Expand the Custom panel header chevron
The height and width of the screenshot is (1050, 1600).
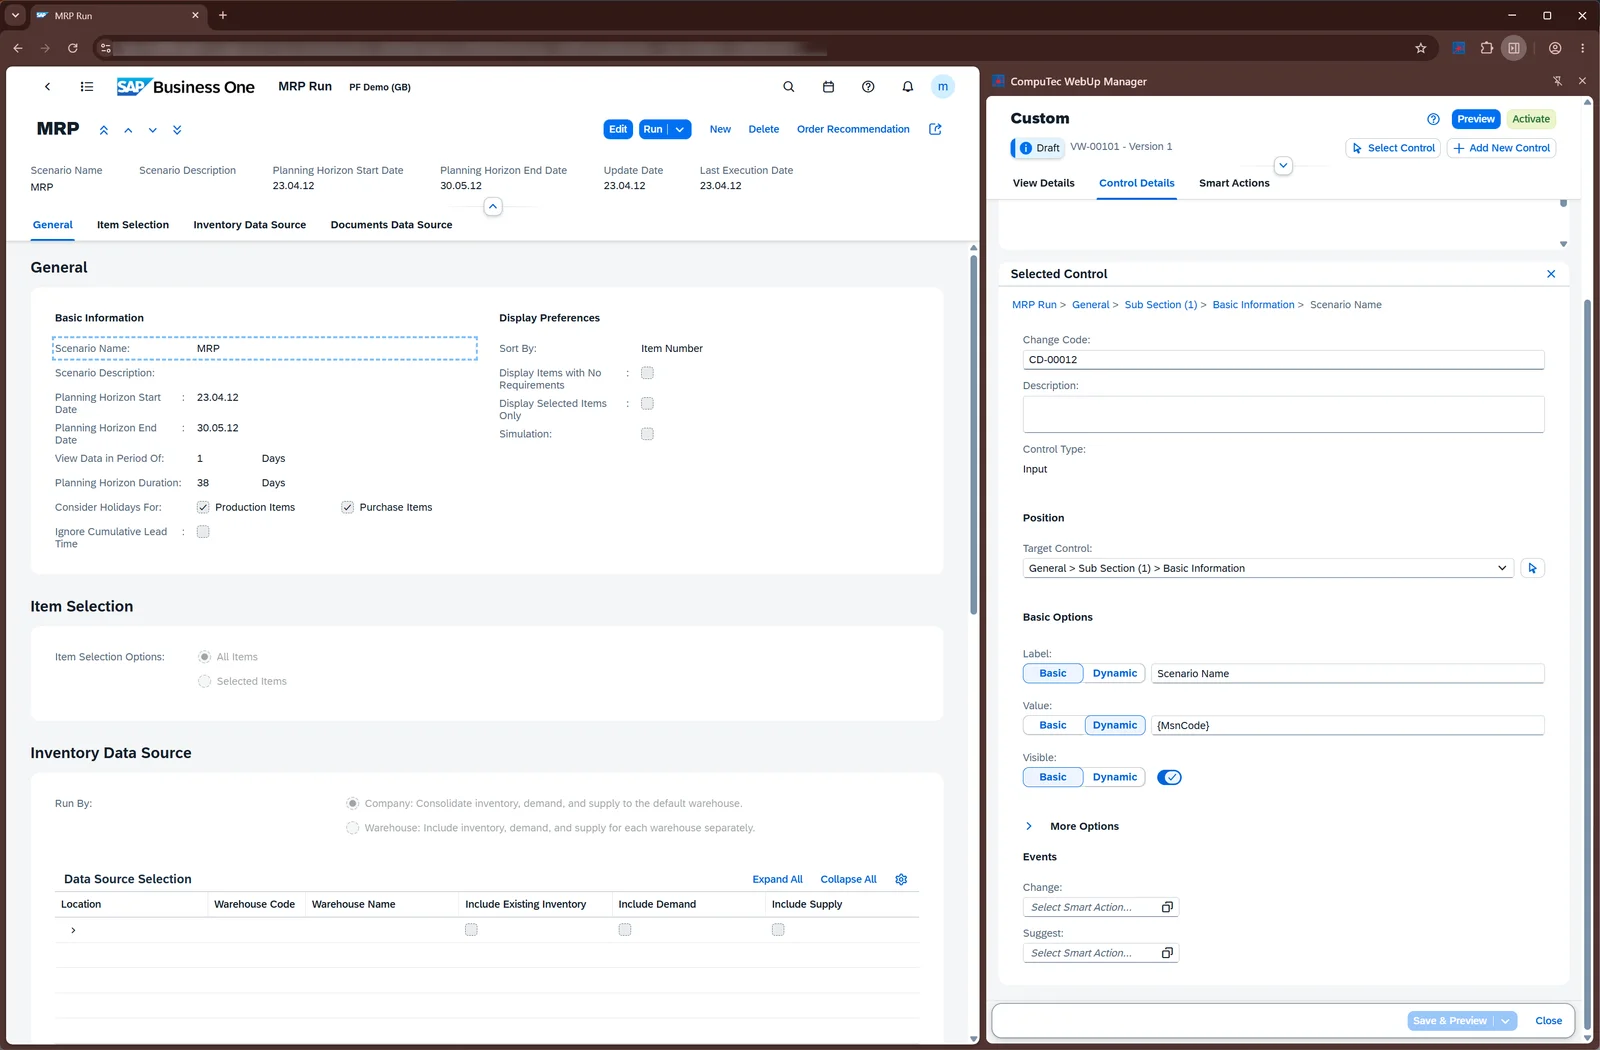(1283, 165)
